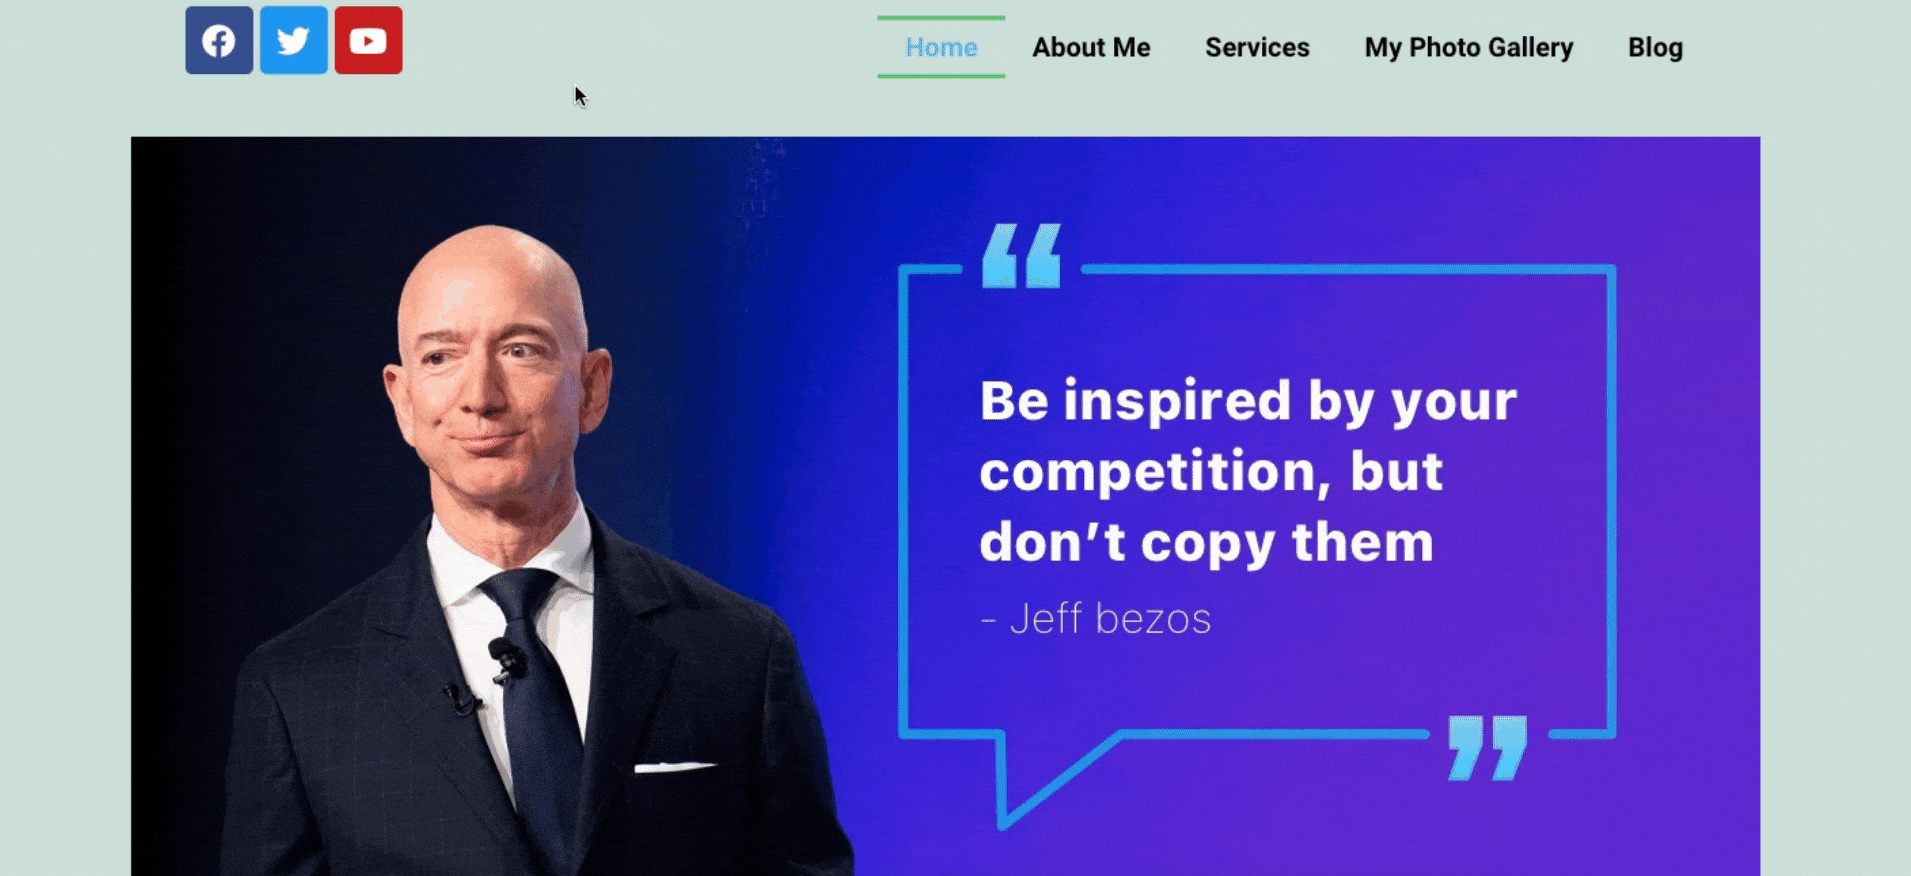Image resolution: width=1911 pixels, height=876 pixels.
Task: Open My Photo Gallery menu link
Action: pyautogui.click(x=1469, y=47)
